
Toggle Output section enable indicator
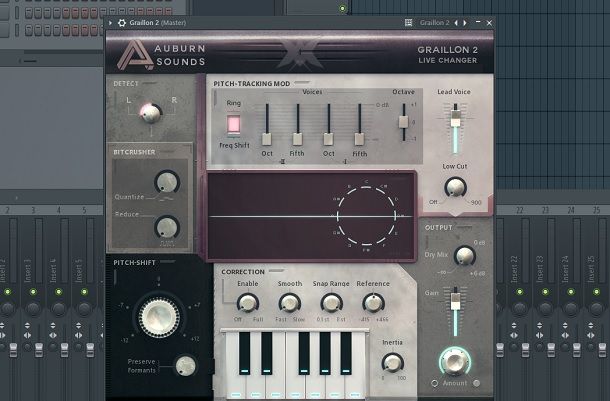point(464,227)
